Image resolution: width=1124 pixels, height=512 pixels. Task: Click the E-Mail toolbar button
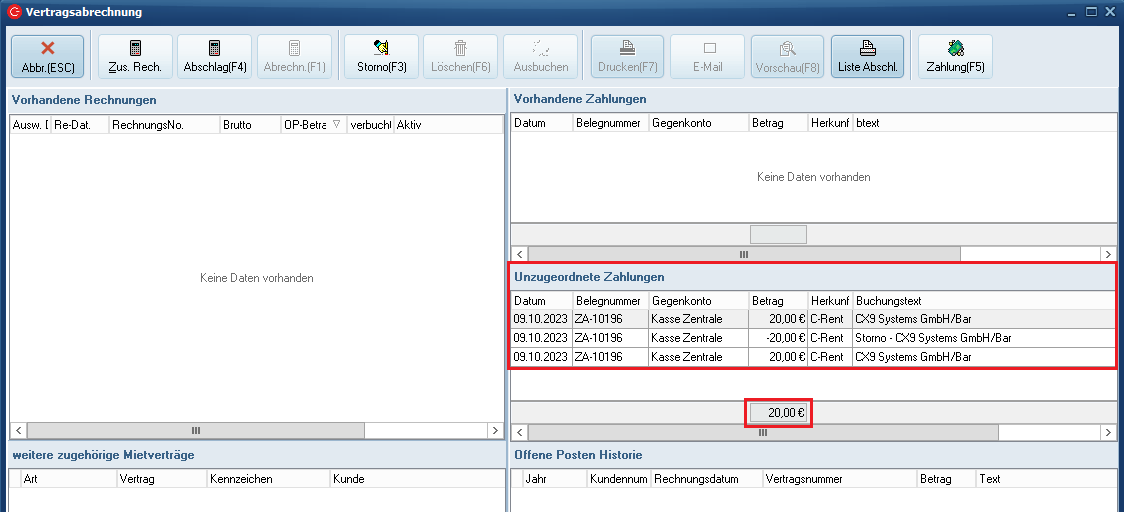point(708,56)
